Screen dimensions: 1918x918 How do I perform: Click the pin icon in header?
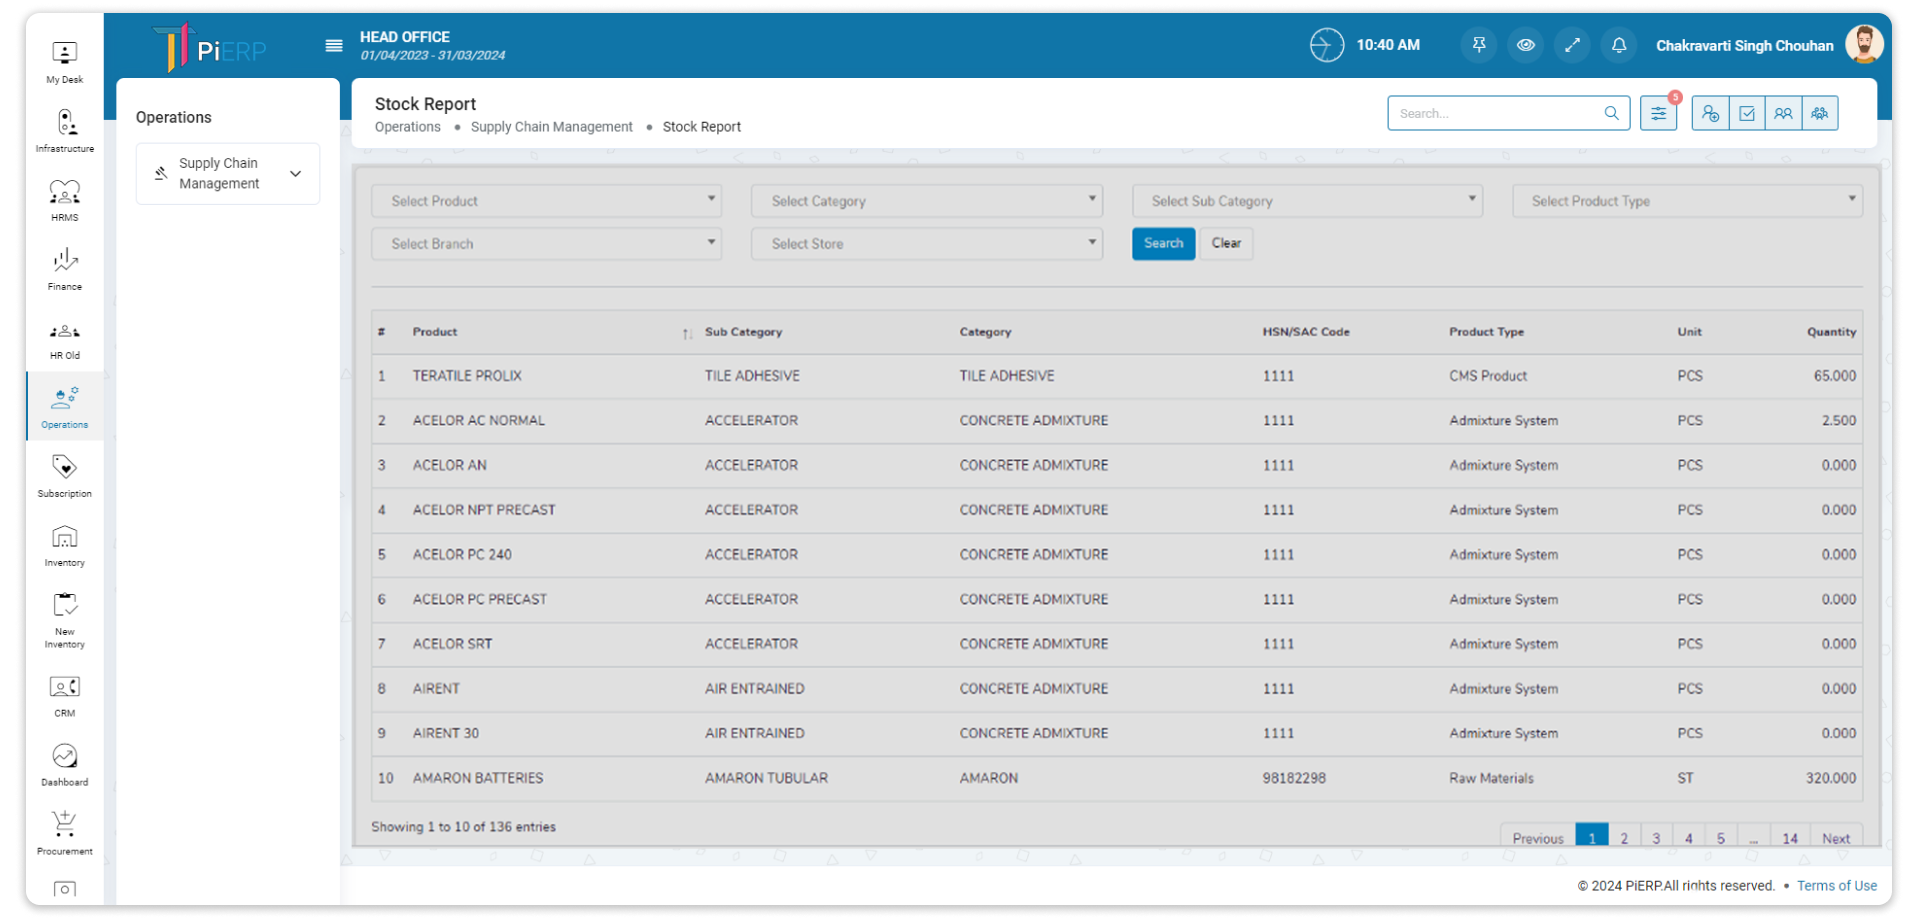point(1478,45)
